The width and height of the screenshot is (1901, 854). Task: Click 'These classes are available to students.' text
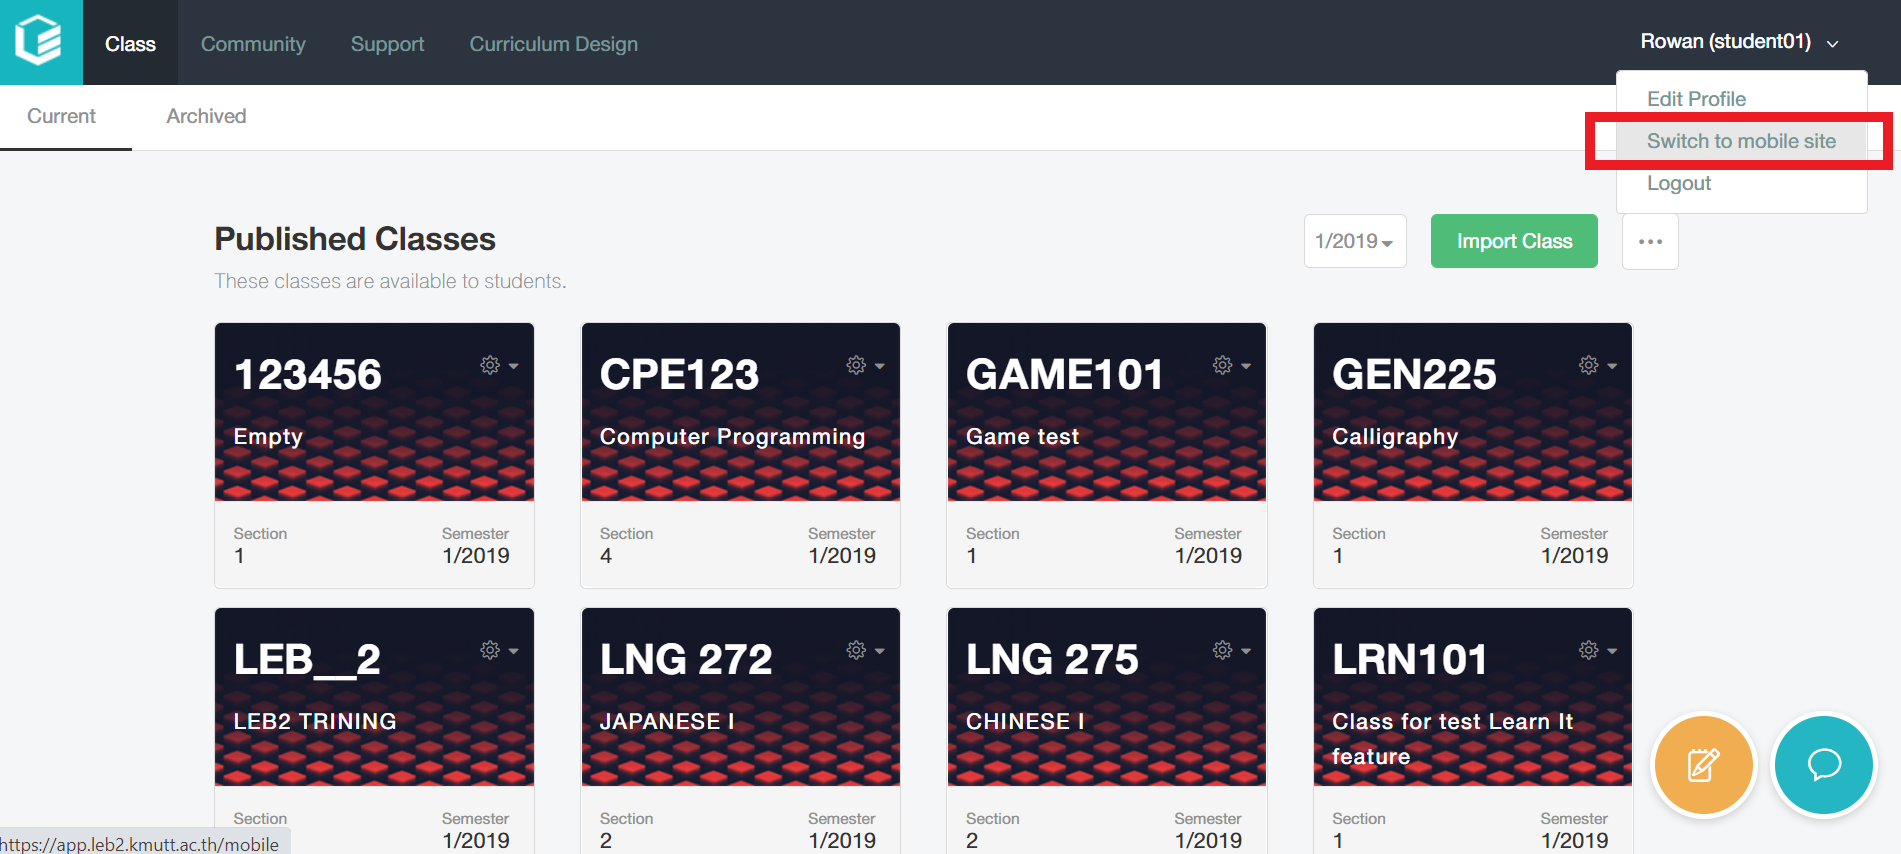click(390, 281)
